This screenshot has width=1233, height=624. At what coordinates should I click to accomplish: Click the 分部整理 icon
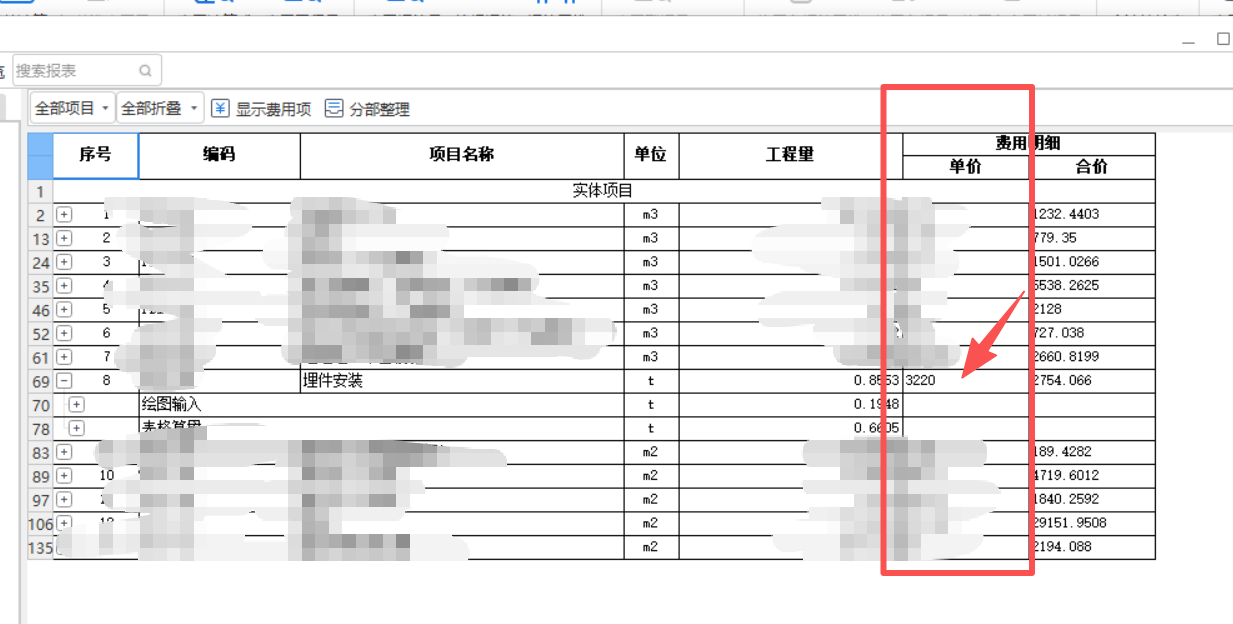tap(334, 107)
